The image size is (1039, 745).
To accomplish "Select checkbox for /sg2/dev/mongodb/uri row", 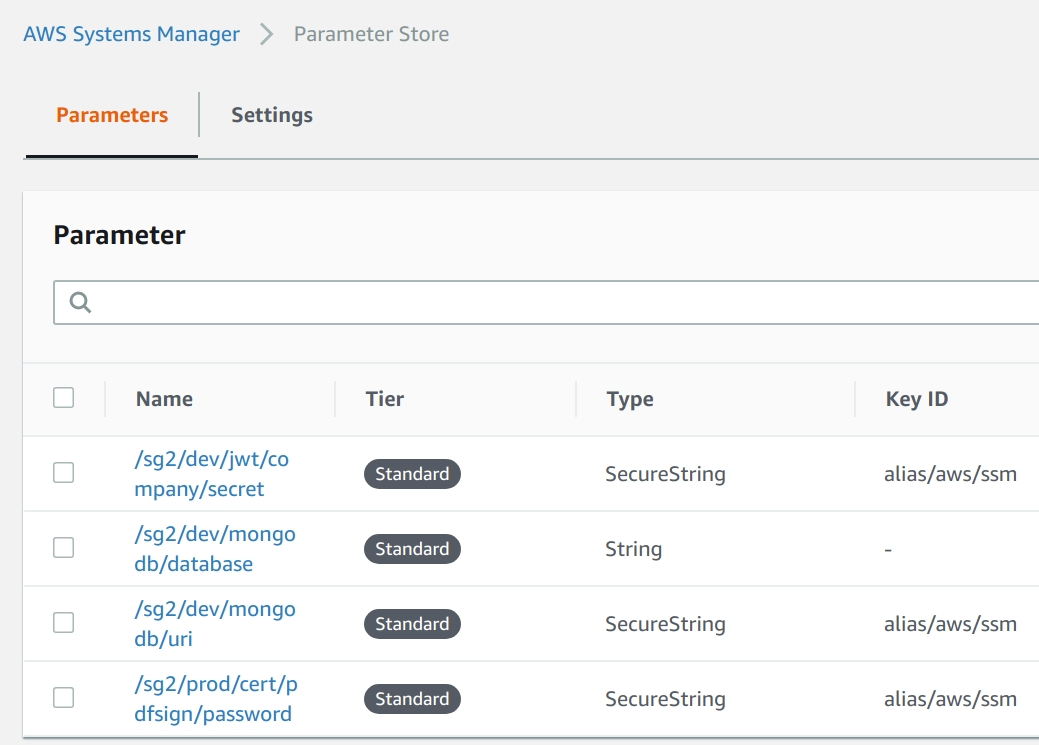I will pyautogui.click(x=64, y=622).
